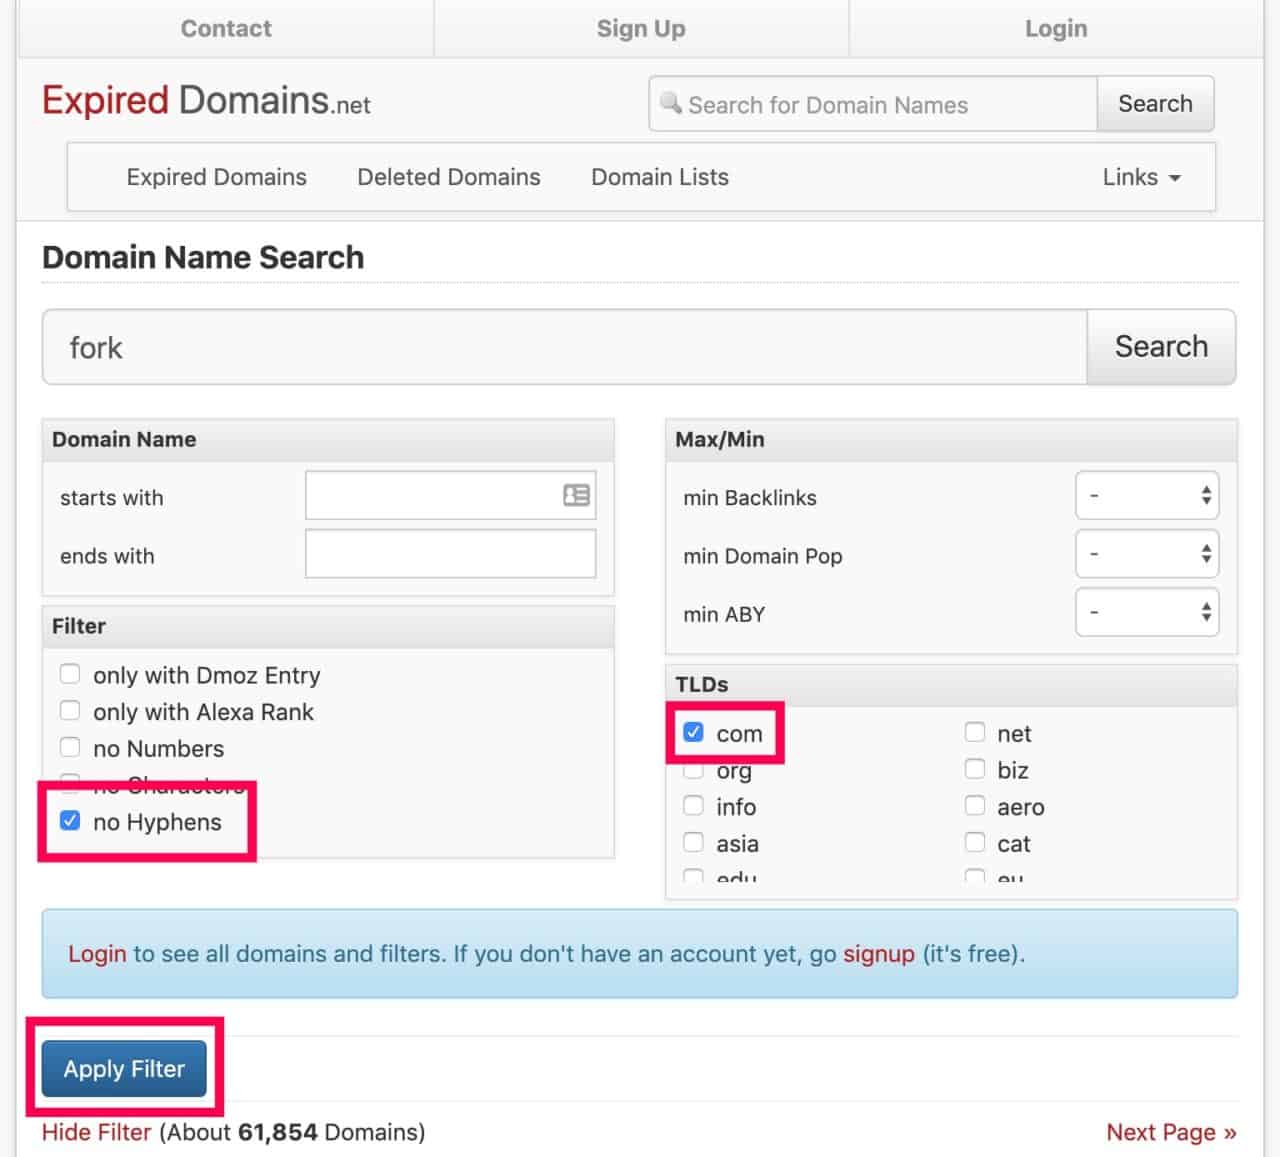Check the aero TLD checkbox
The width and height of the screenshot is (1280, 1157).
(x=975, y=806)
